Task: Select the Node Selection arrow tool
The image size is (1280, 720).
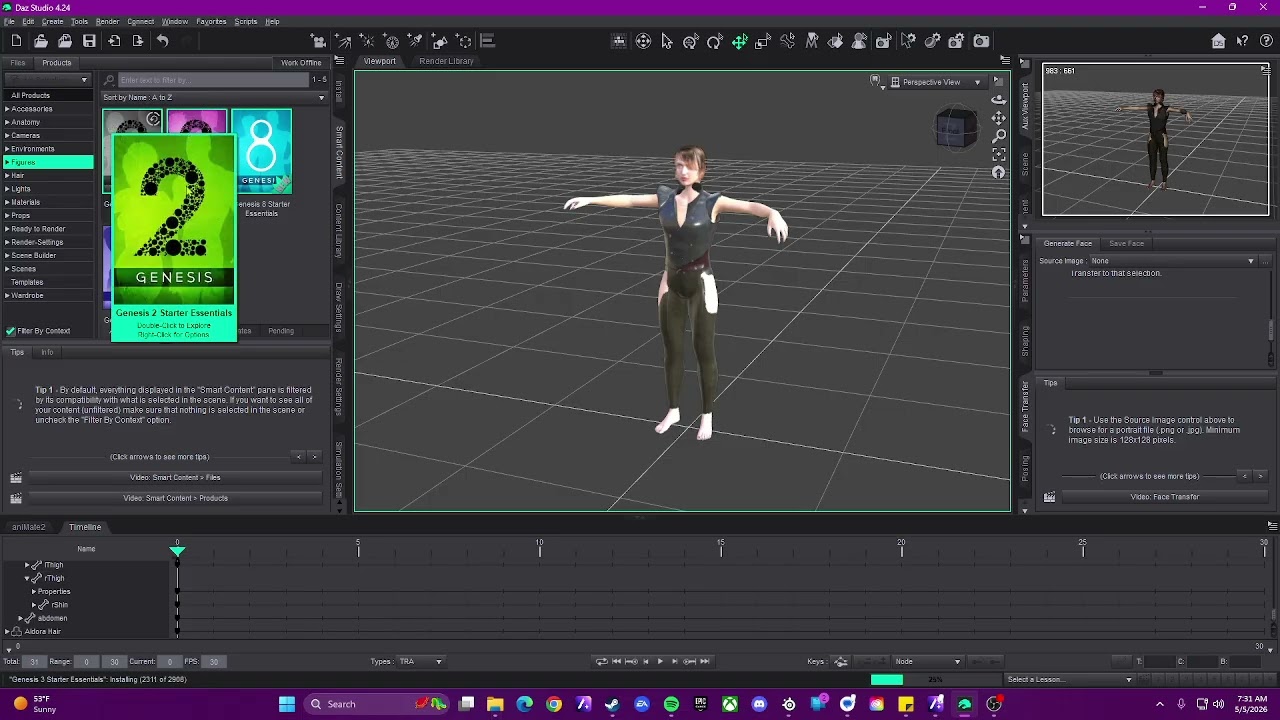Action: [667, 41]
